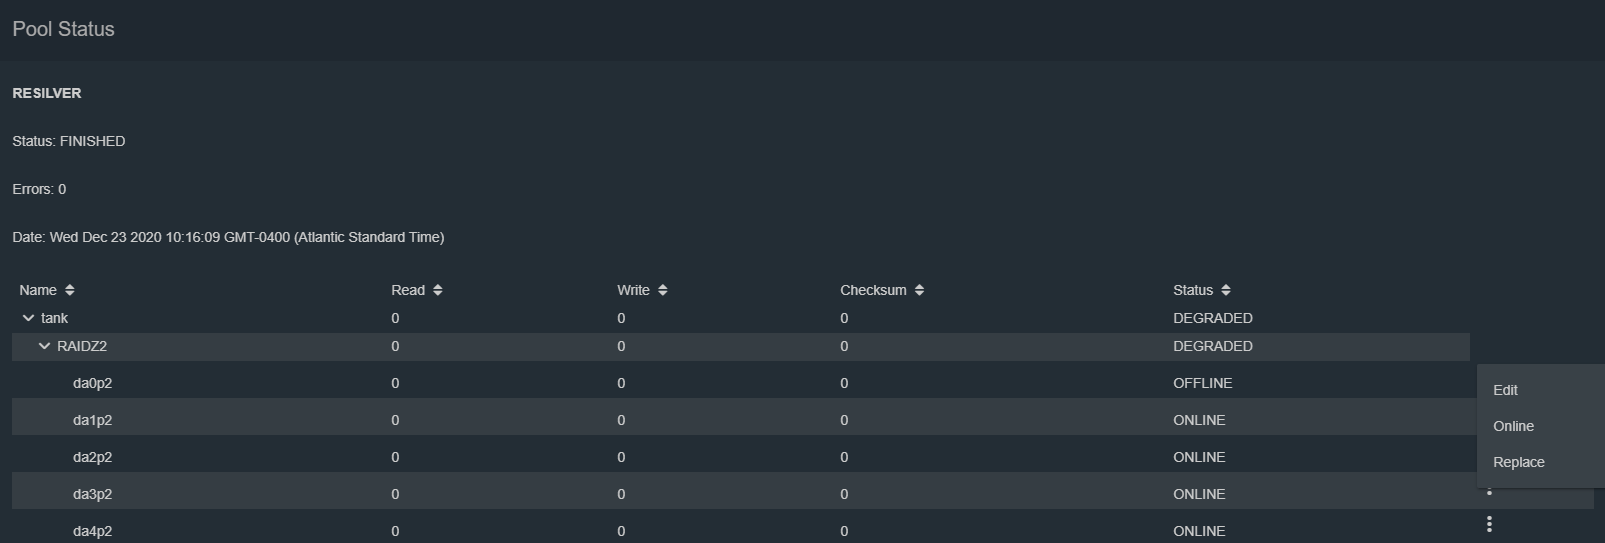Sort by the Status column sort icon
Image resolution: width=1605 pixels, height=543 pixels.
click(x=1226, y=290)
